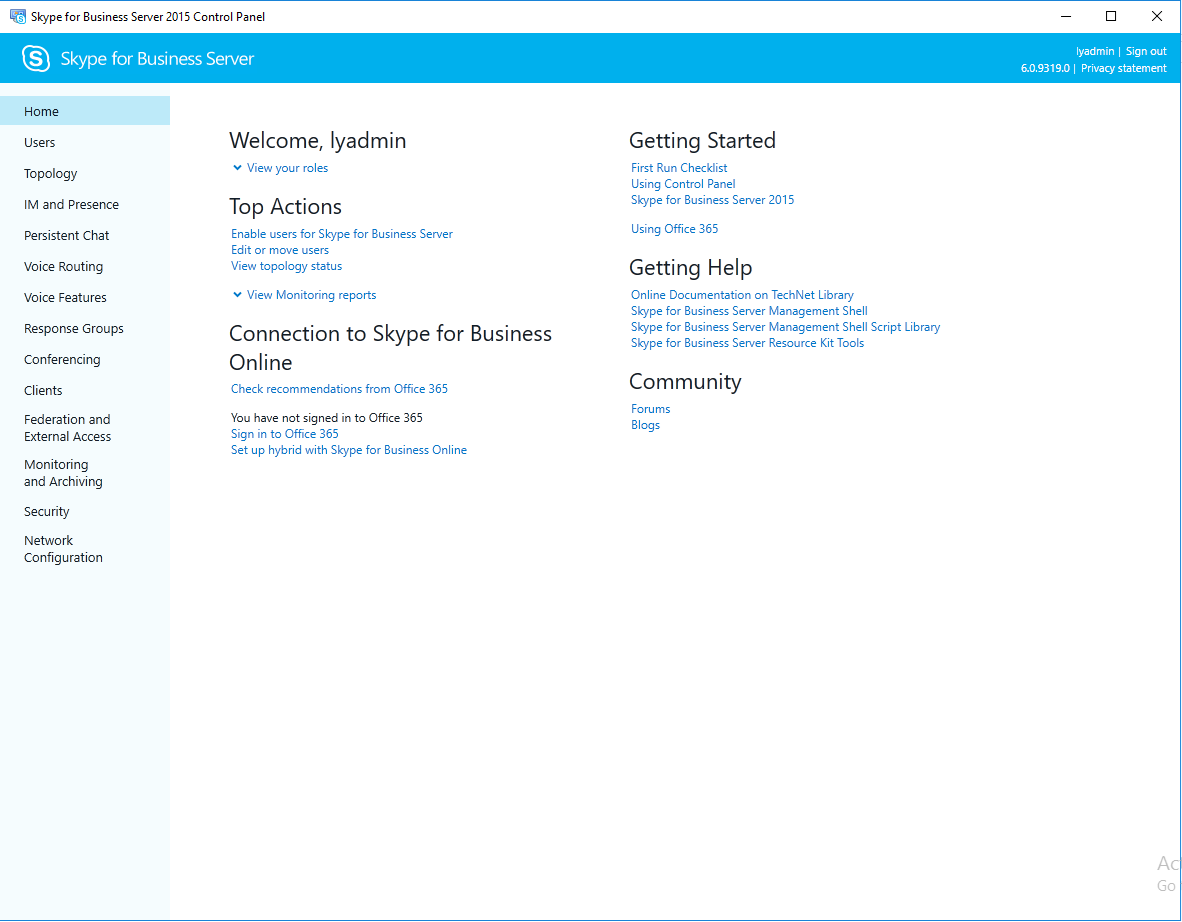This screenshot has height=922, width=1182.
Task: Click version number 6.0.9319.0
Action: tap(1045, 68)
